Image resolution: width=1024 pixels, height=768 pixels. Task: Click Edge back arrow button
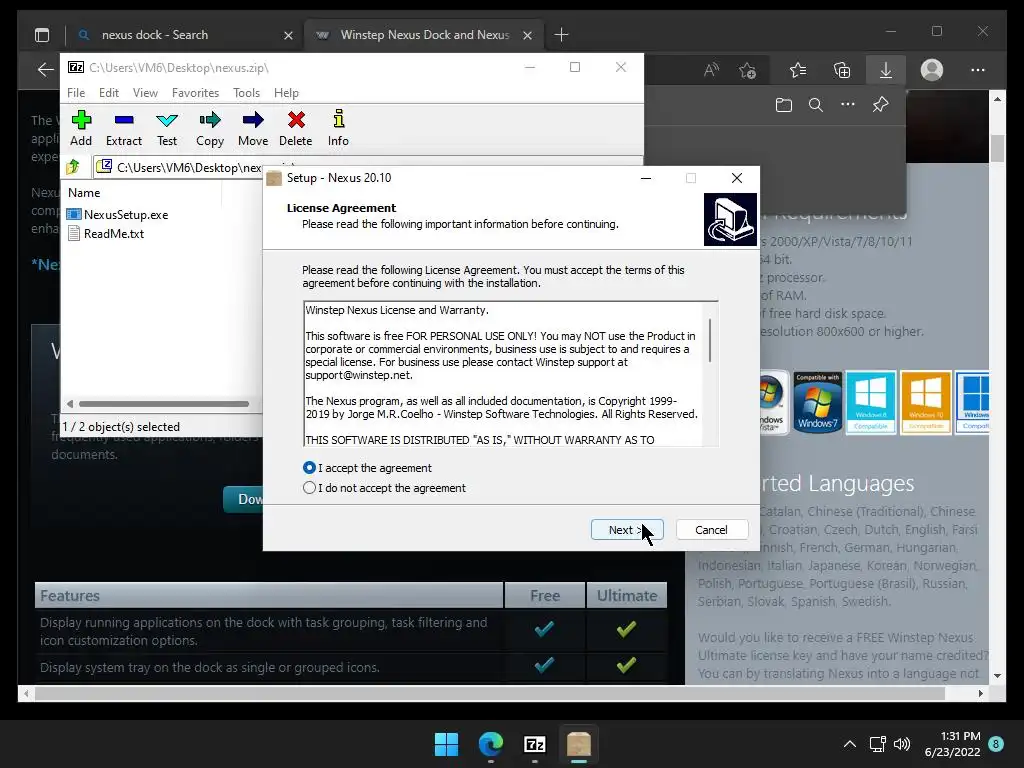tap(45, 70)
